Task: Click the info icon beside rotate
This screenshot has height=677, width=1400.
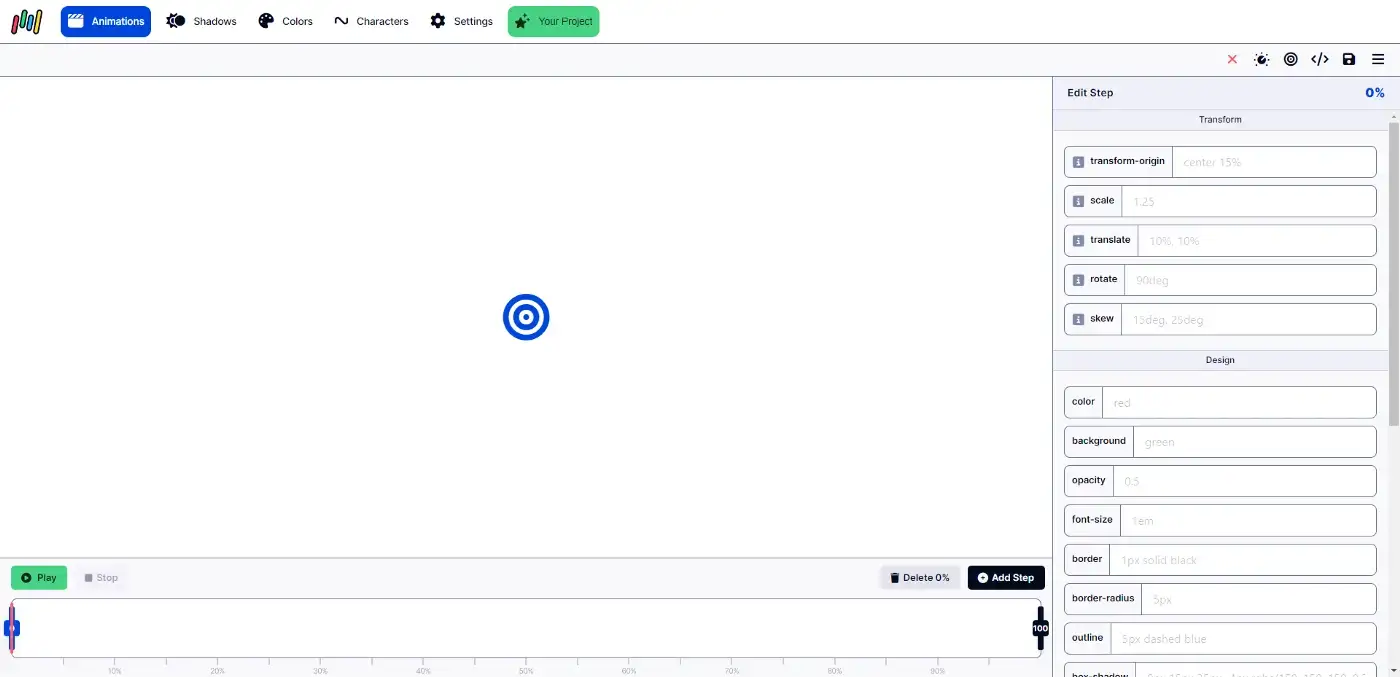Action: coord(1078,280)
